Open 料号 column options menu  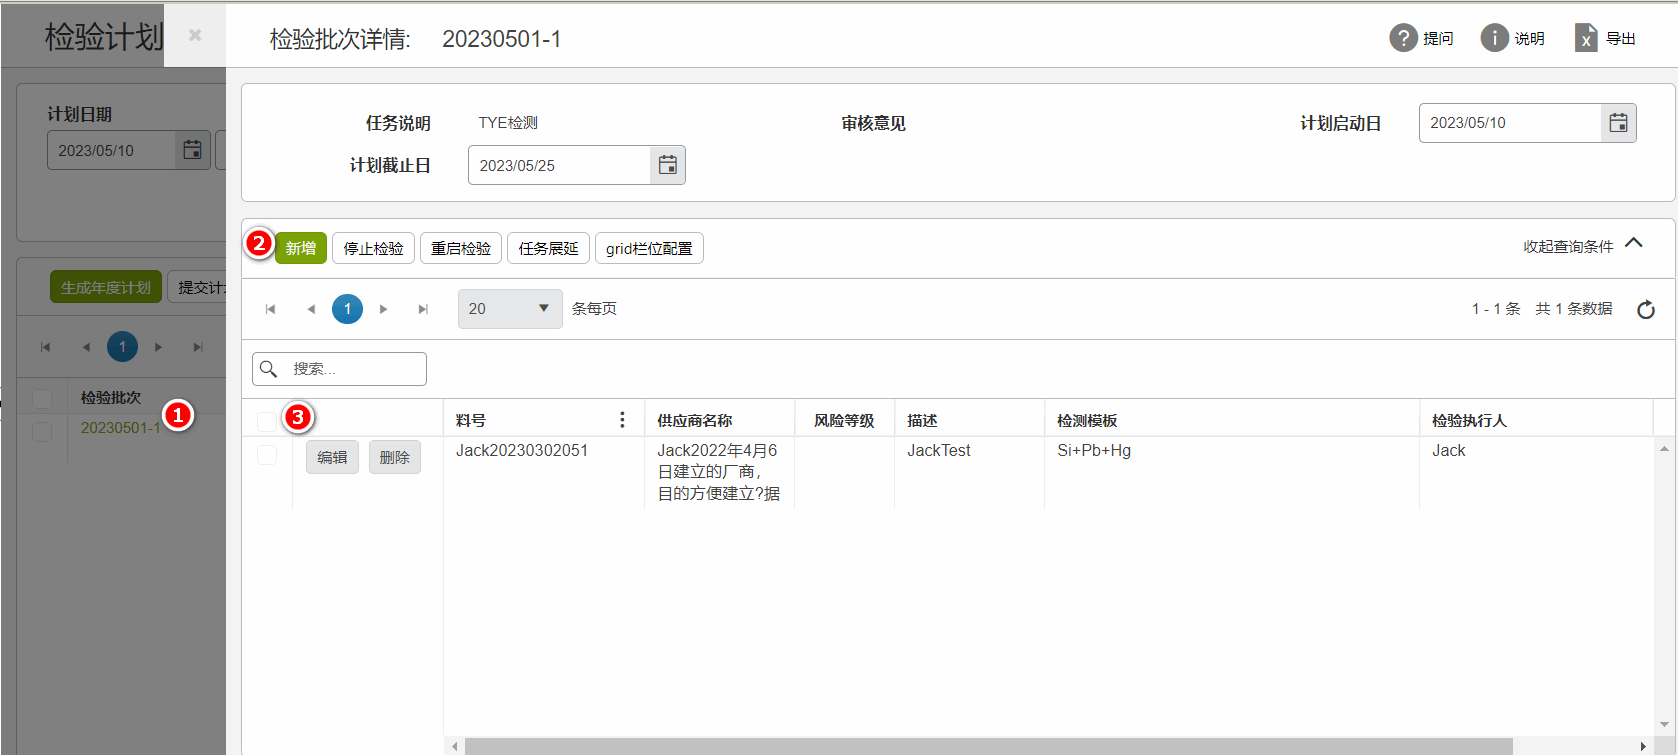622,420
